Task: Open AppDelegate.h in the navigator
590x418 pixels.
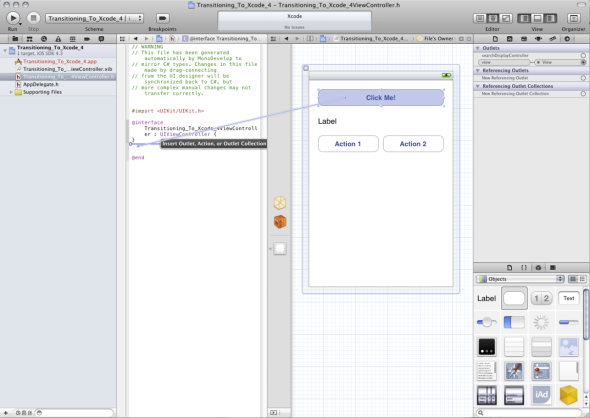Action: [41, 84]
